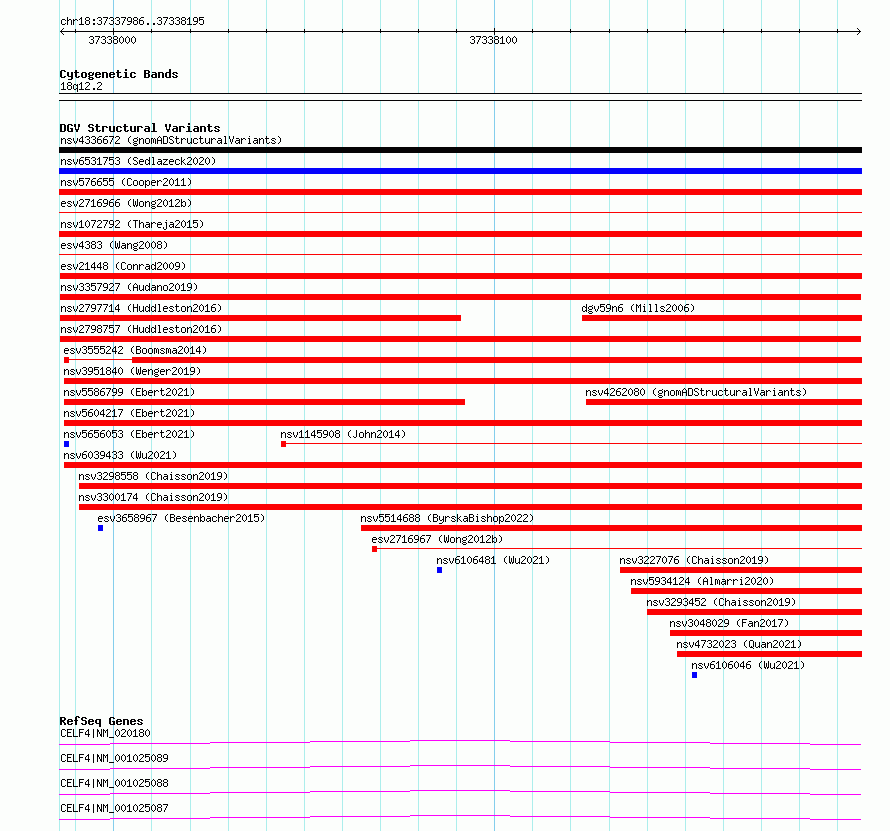This screenshot has width=890, height=831.
Task: Select the dgv59n6 (Mills2006) variant
Action: click(638, 308)
